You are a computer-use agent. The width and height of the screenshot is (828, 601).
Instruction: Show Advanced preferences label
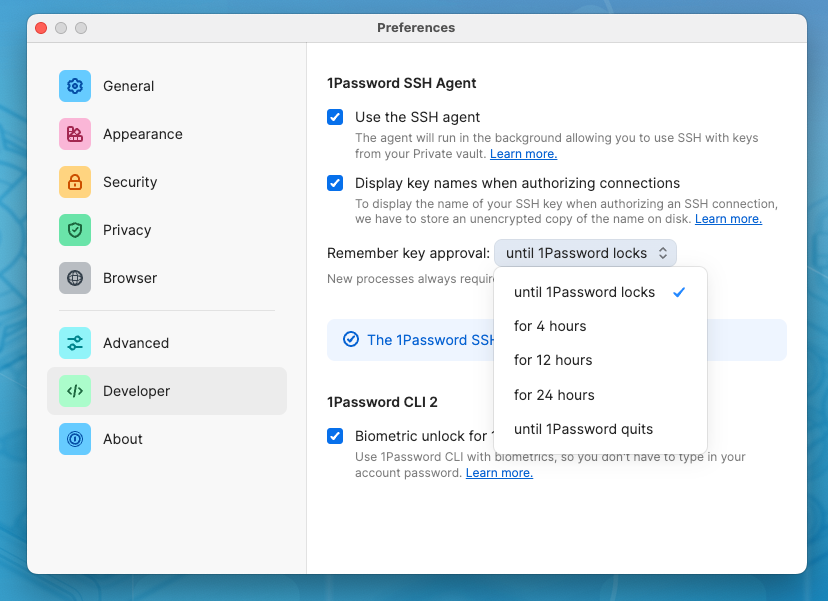pos(136,343)
